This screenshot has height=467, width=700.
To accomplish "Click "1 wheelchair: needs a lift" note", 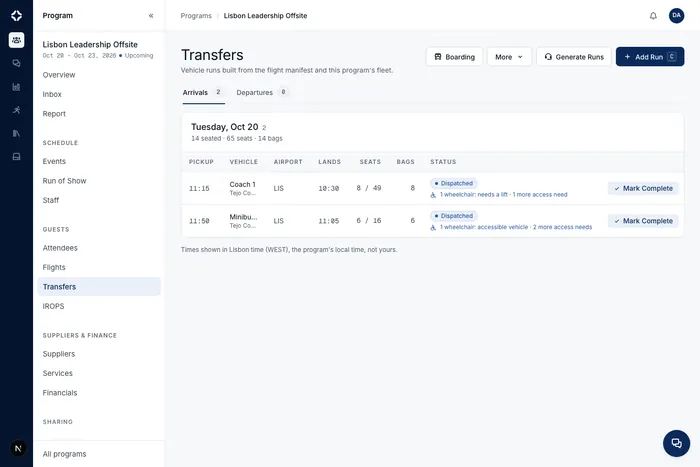I will pos(474,195).
